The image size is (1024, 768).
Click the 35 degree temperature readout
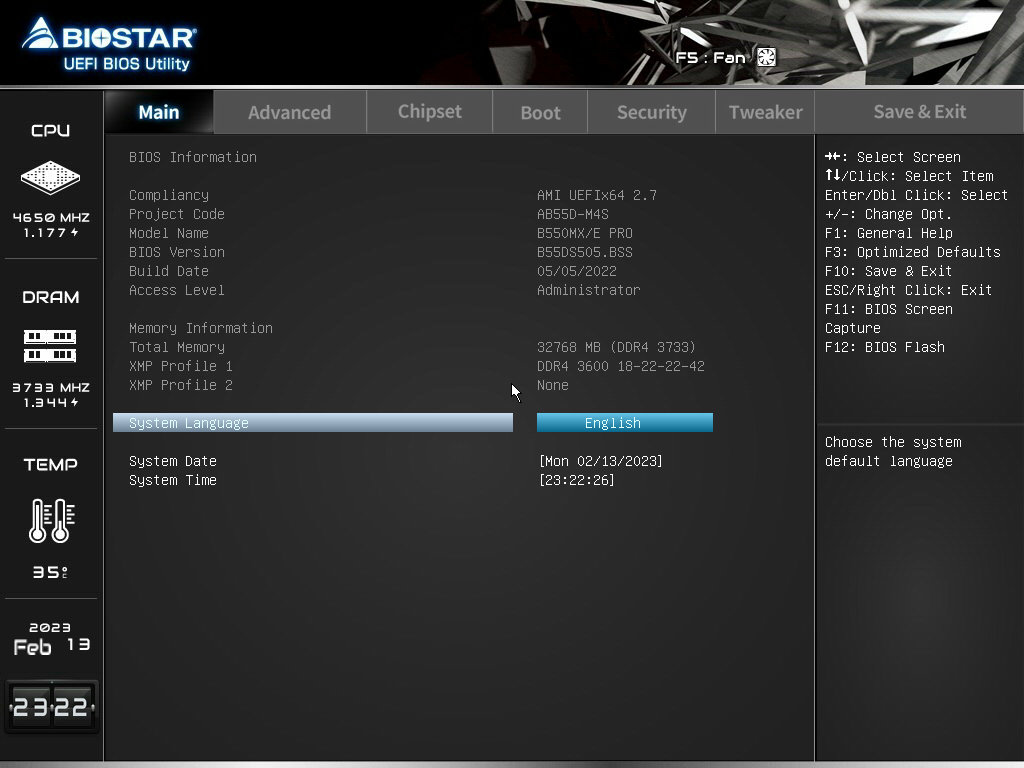[50, 573]
